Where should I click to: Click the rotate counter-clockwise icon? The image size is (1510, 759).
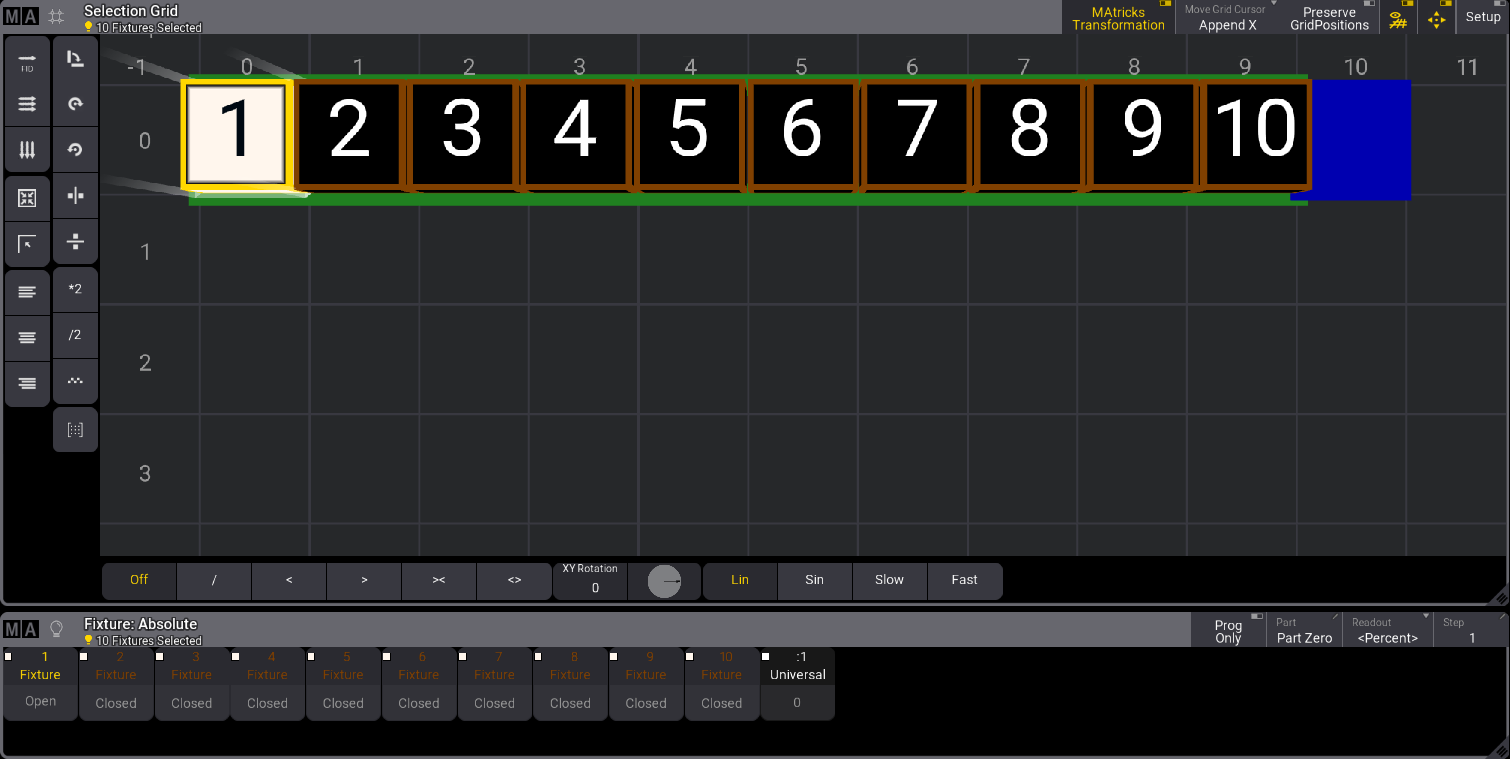point(75,150)
